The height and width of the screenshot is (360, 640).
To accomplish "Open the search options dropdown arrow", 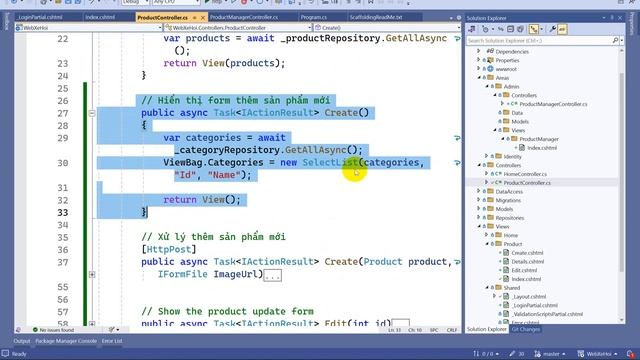I will pos(622,40).
